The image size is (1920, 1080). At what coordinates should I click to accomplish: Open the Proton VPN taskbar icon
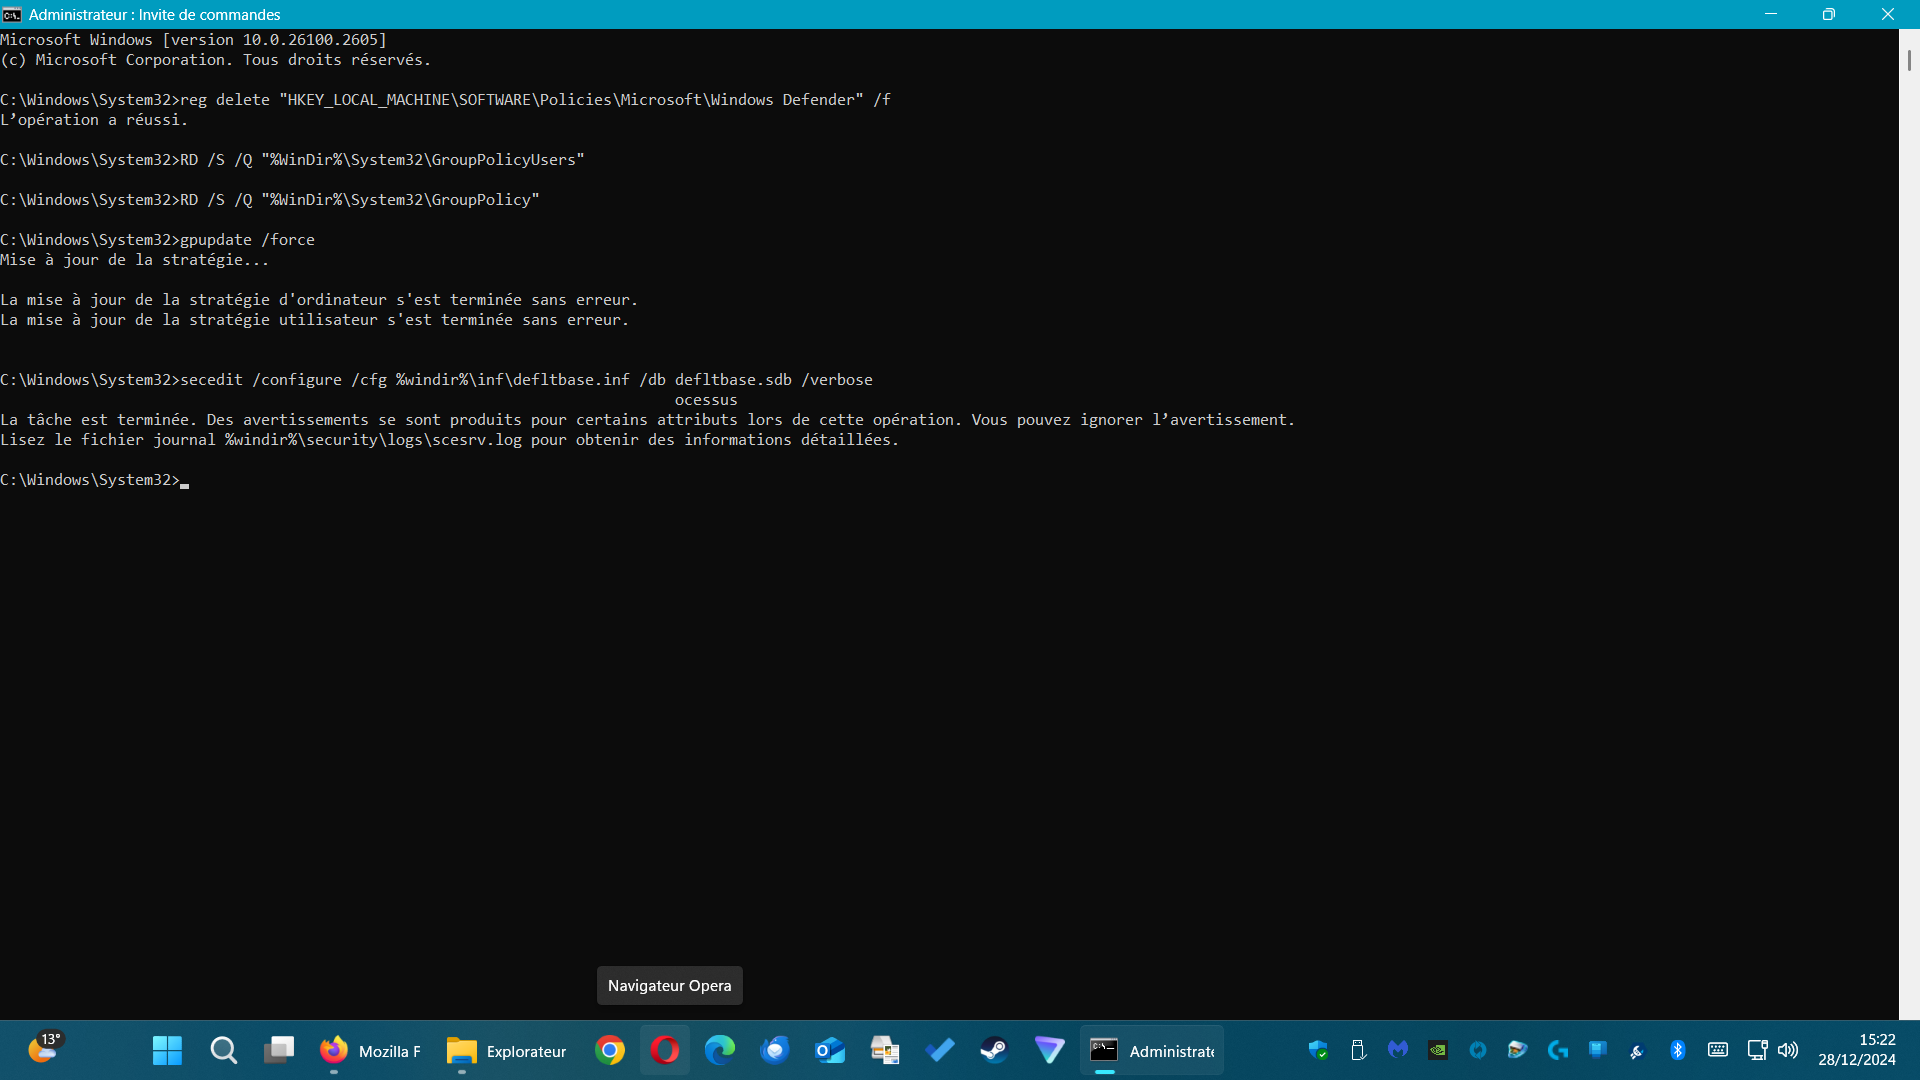(x=1049, y=1050)
